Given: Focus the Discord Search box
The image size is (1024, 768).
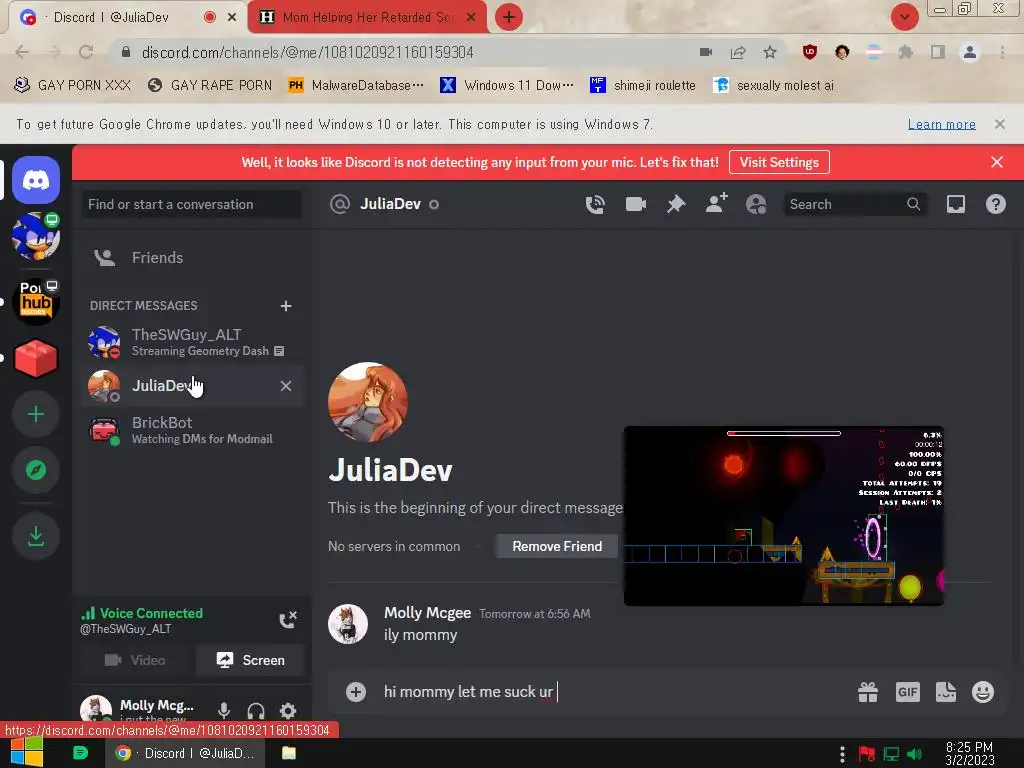Looking at the screenshot, I should (854, 204).
